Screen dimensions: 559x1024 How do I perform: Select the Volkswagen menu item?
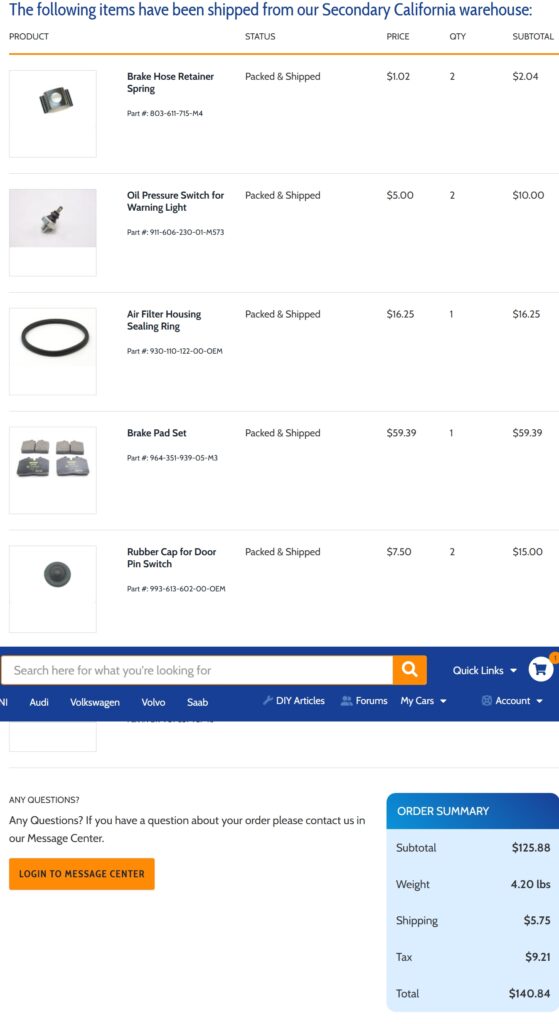(95, 702)
